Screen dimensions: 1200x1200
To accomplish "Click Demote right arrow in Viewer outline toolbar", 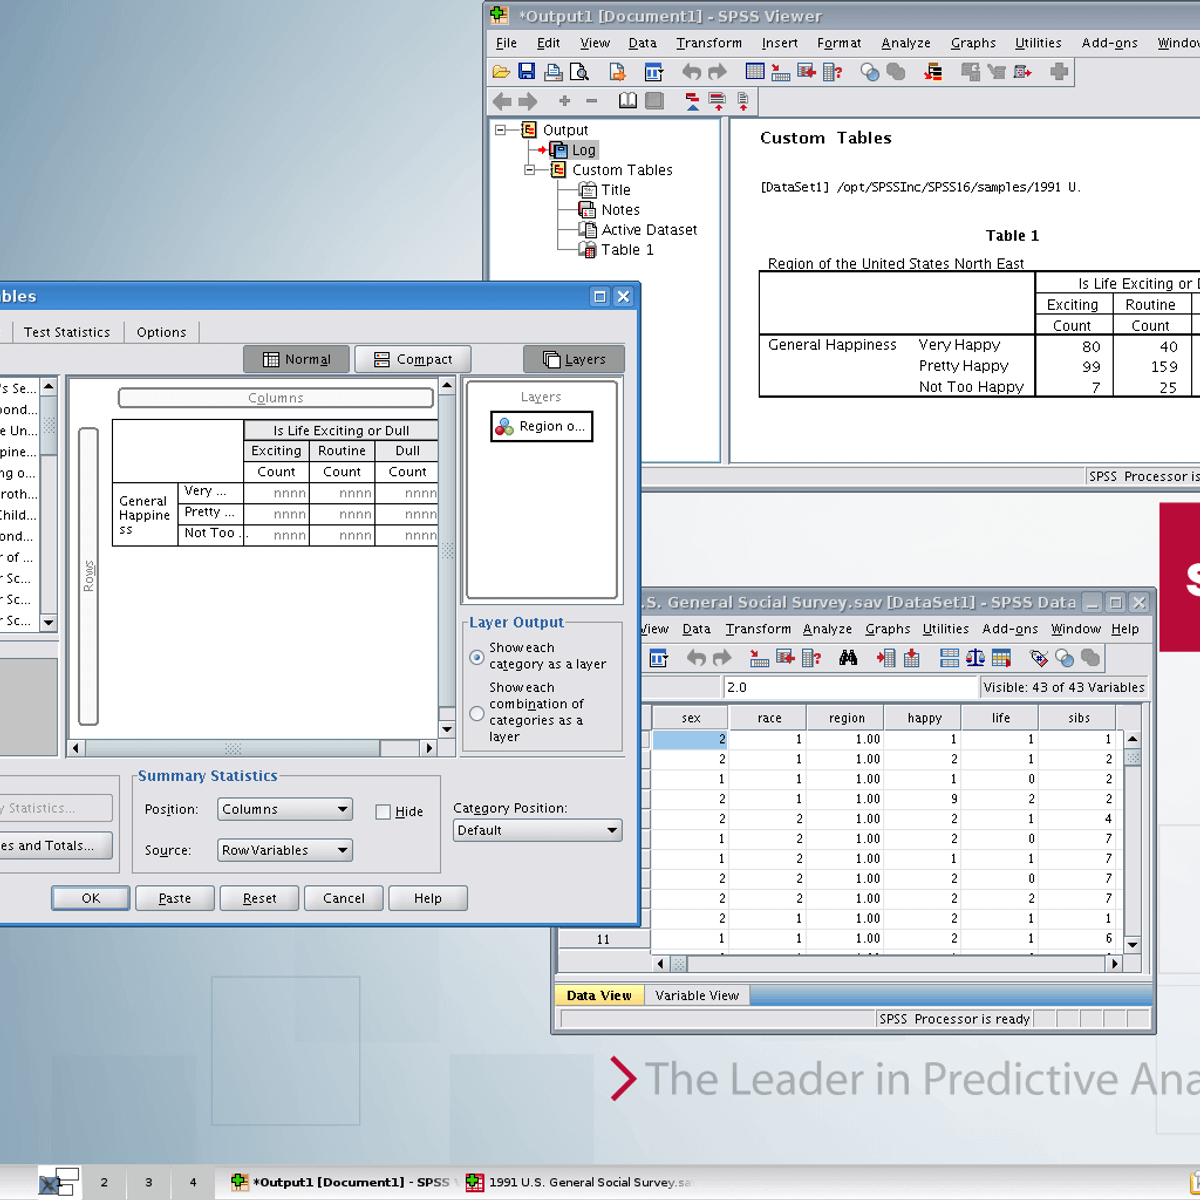I will [528, 101].
